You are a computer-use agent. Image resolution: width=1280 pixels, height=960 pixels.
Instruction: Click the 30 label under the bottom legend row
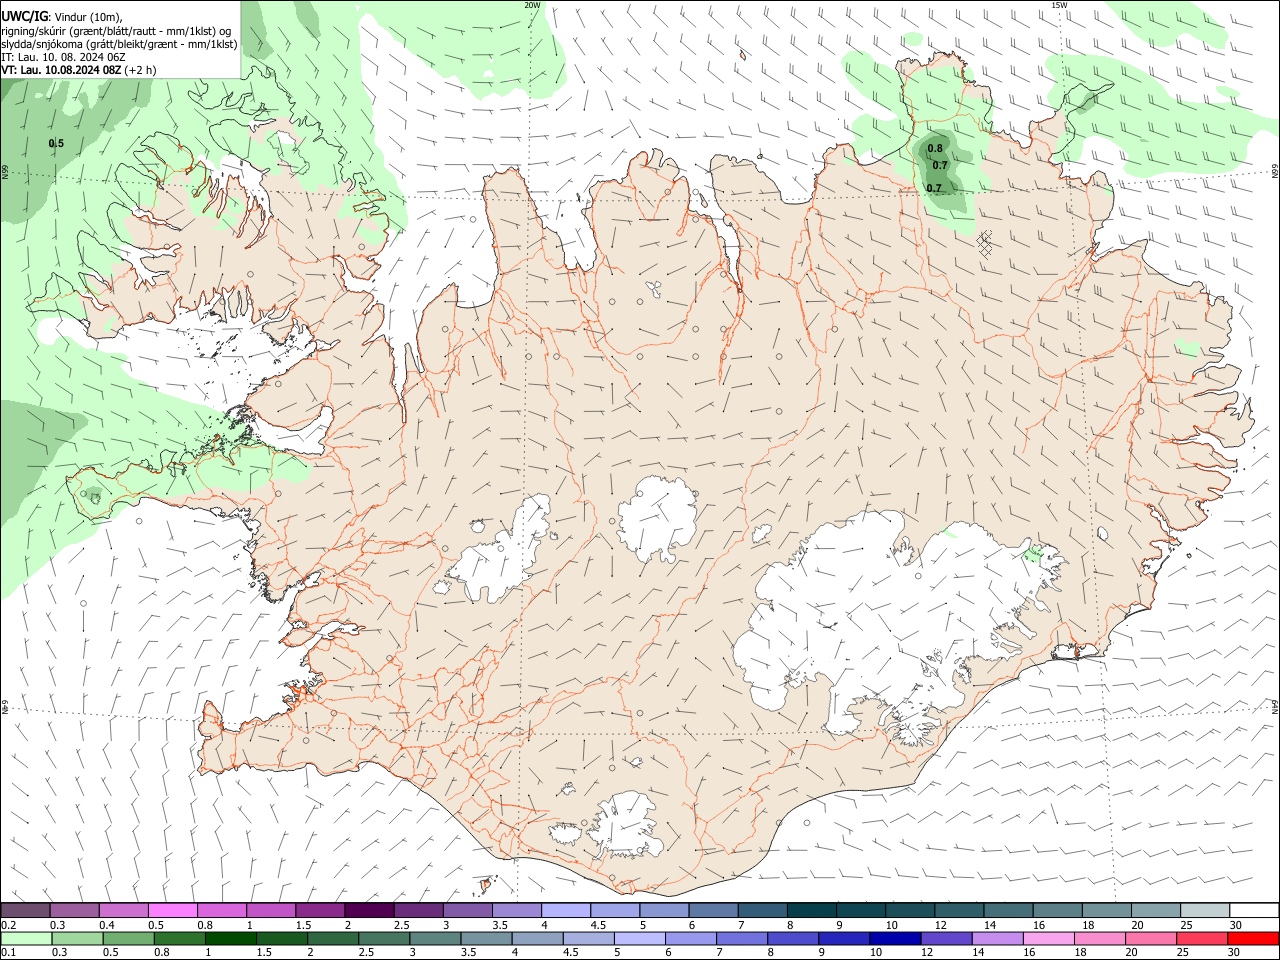coord(1236,953)
